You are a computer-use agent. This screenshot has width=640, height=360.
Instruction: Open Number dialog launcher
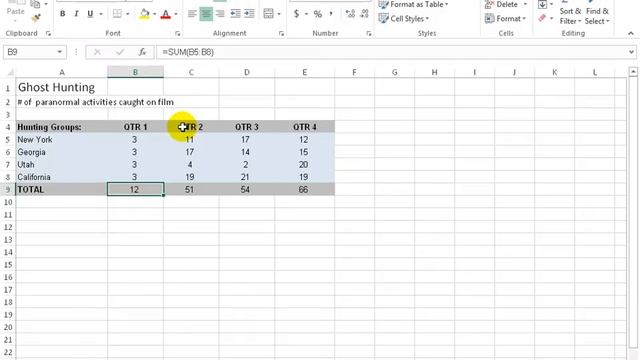(x=369, y=33)
